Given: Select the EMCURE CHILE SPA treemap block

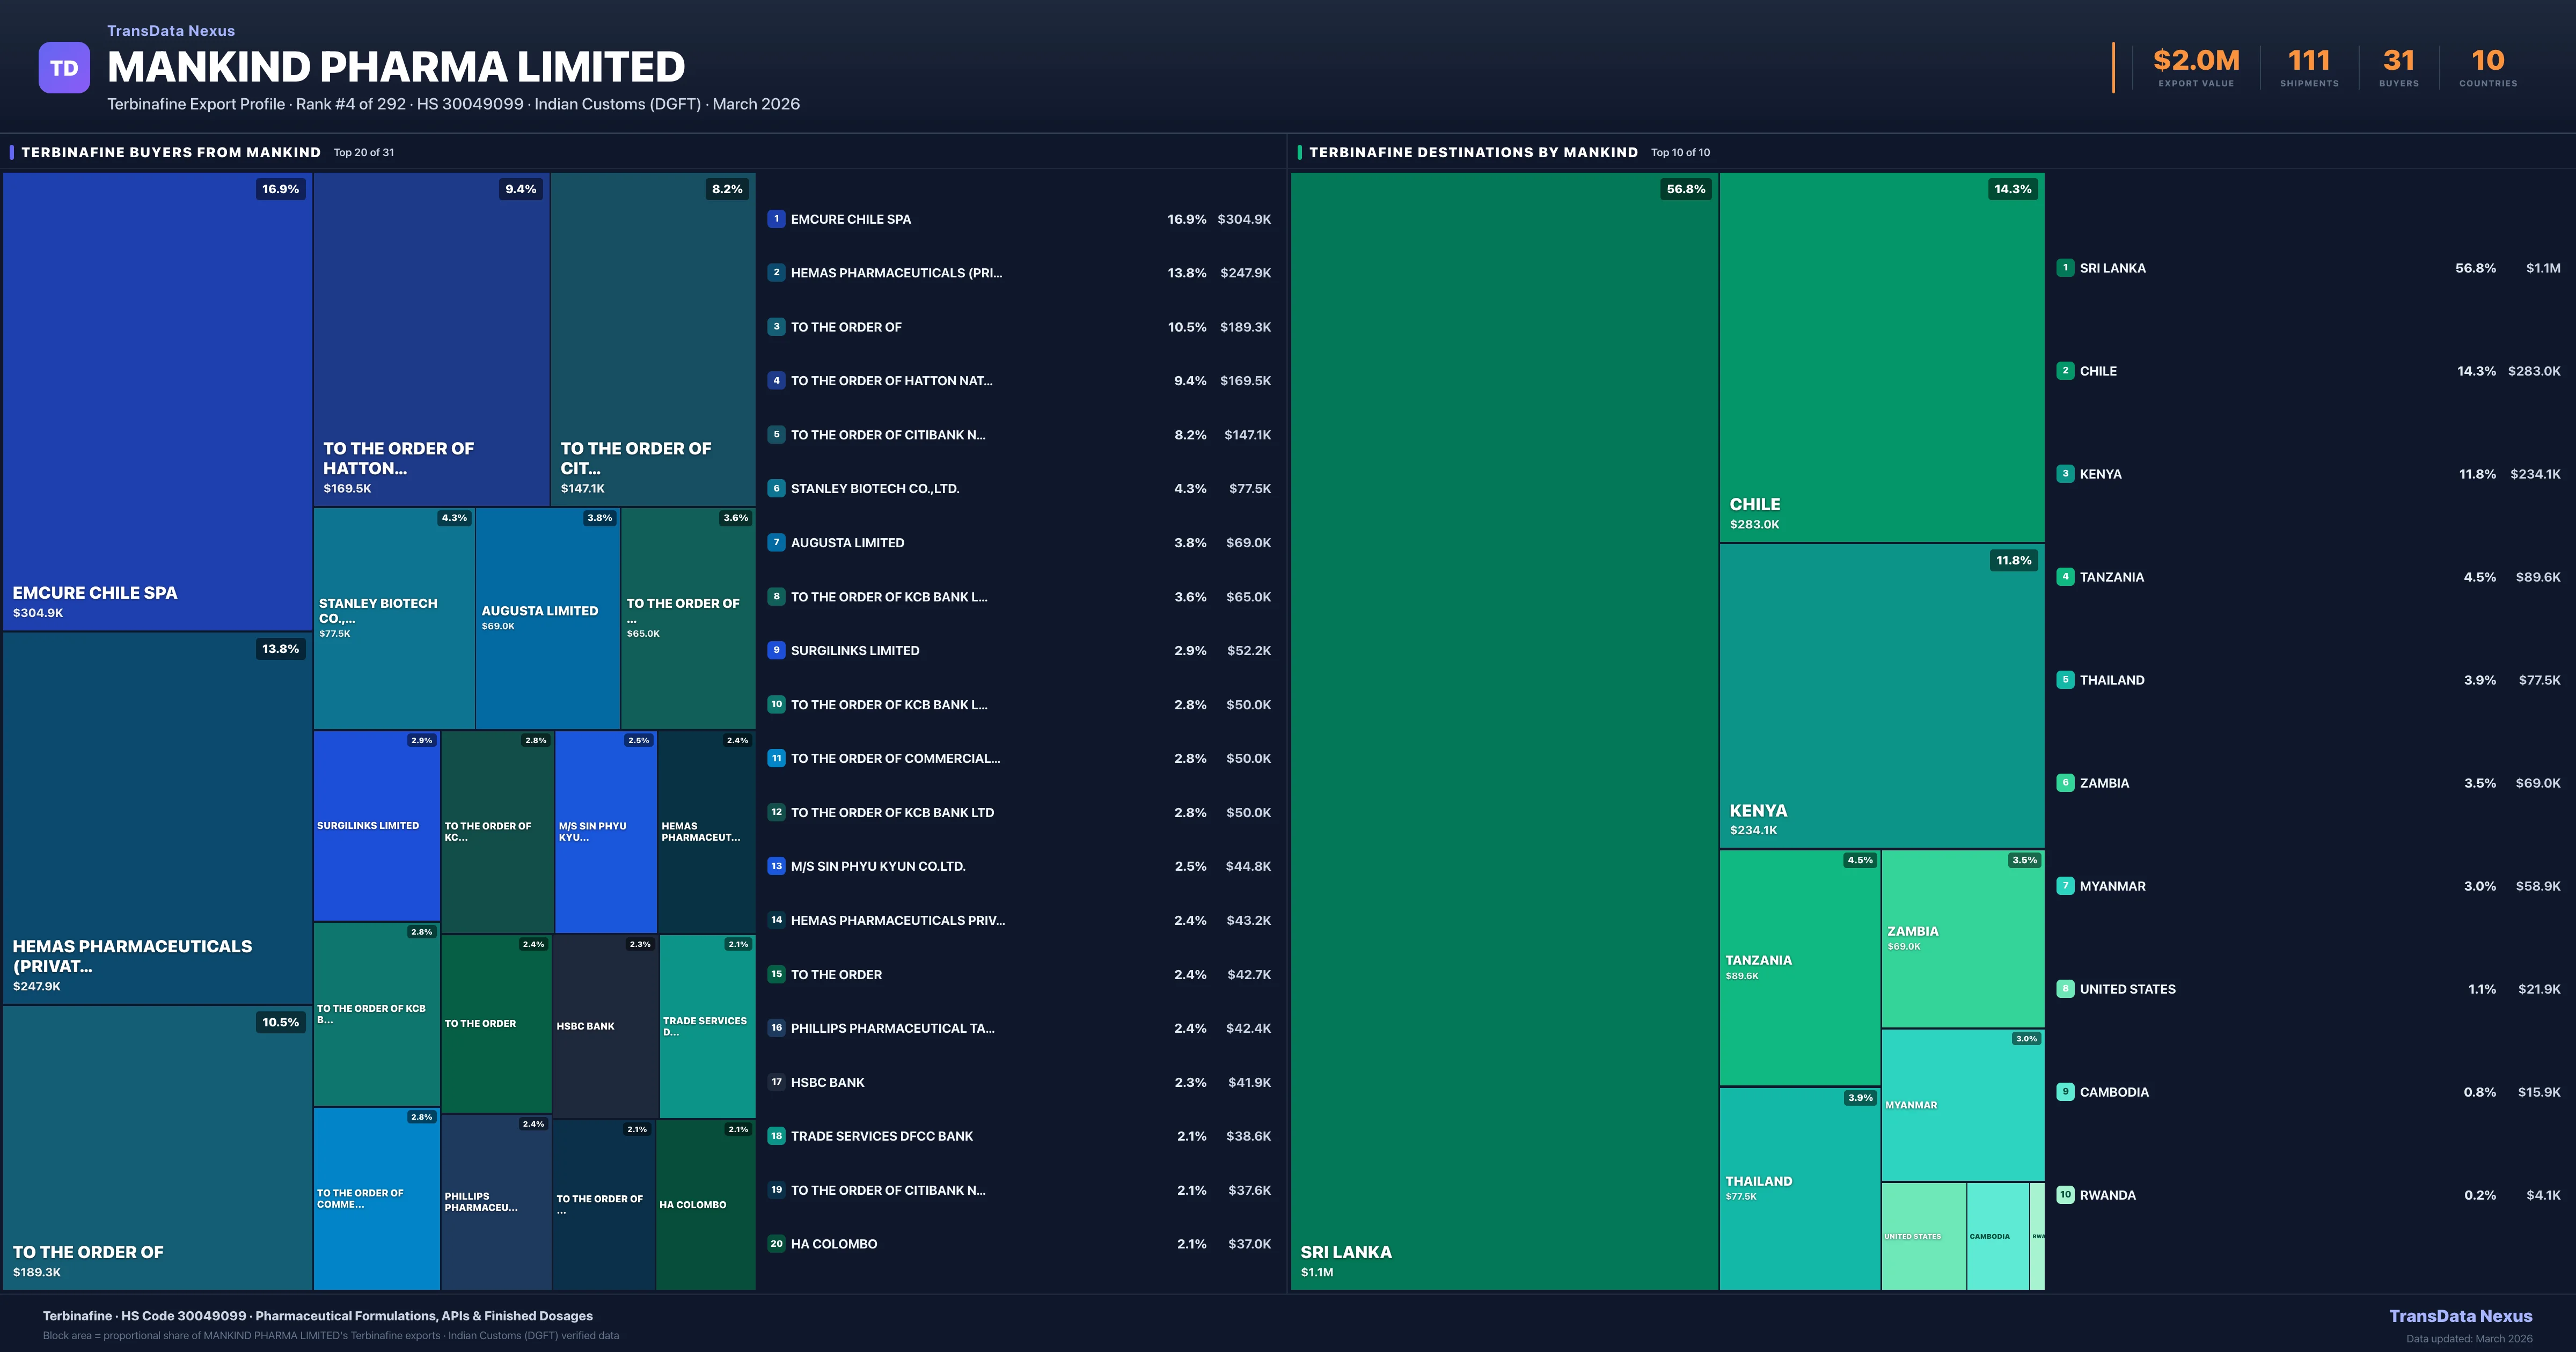Looking at the screenshot, I should 157,400.
